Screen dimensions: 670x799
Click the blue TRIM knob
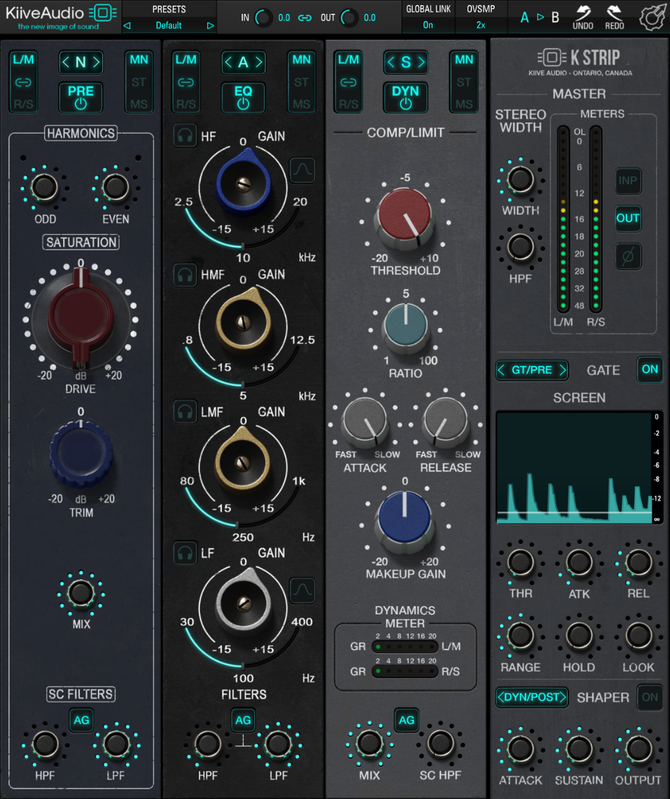[81, 451]
